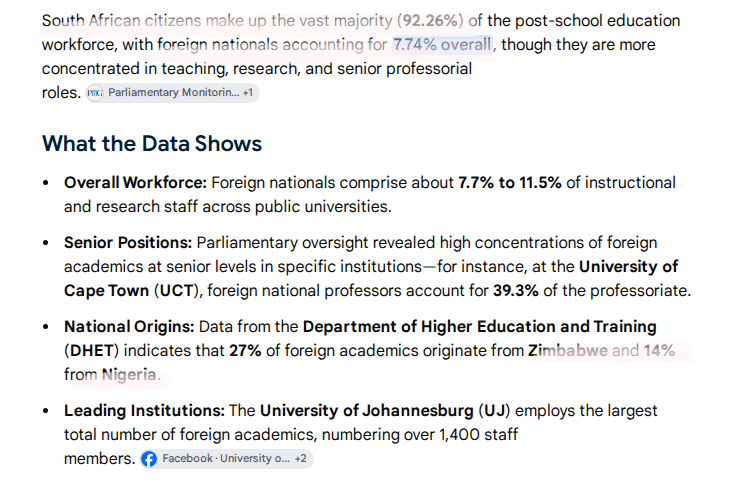Select the 'Senior Positions:' bold label
The height and width of the screenshot is (489, 745).
pos(128,243)
